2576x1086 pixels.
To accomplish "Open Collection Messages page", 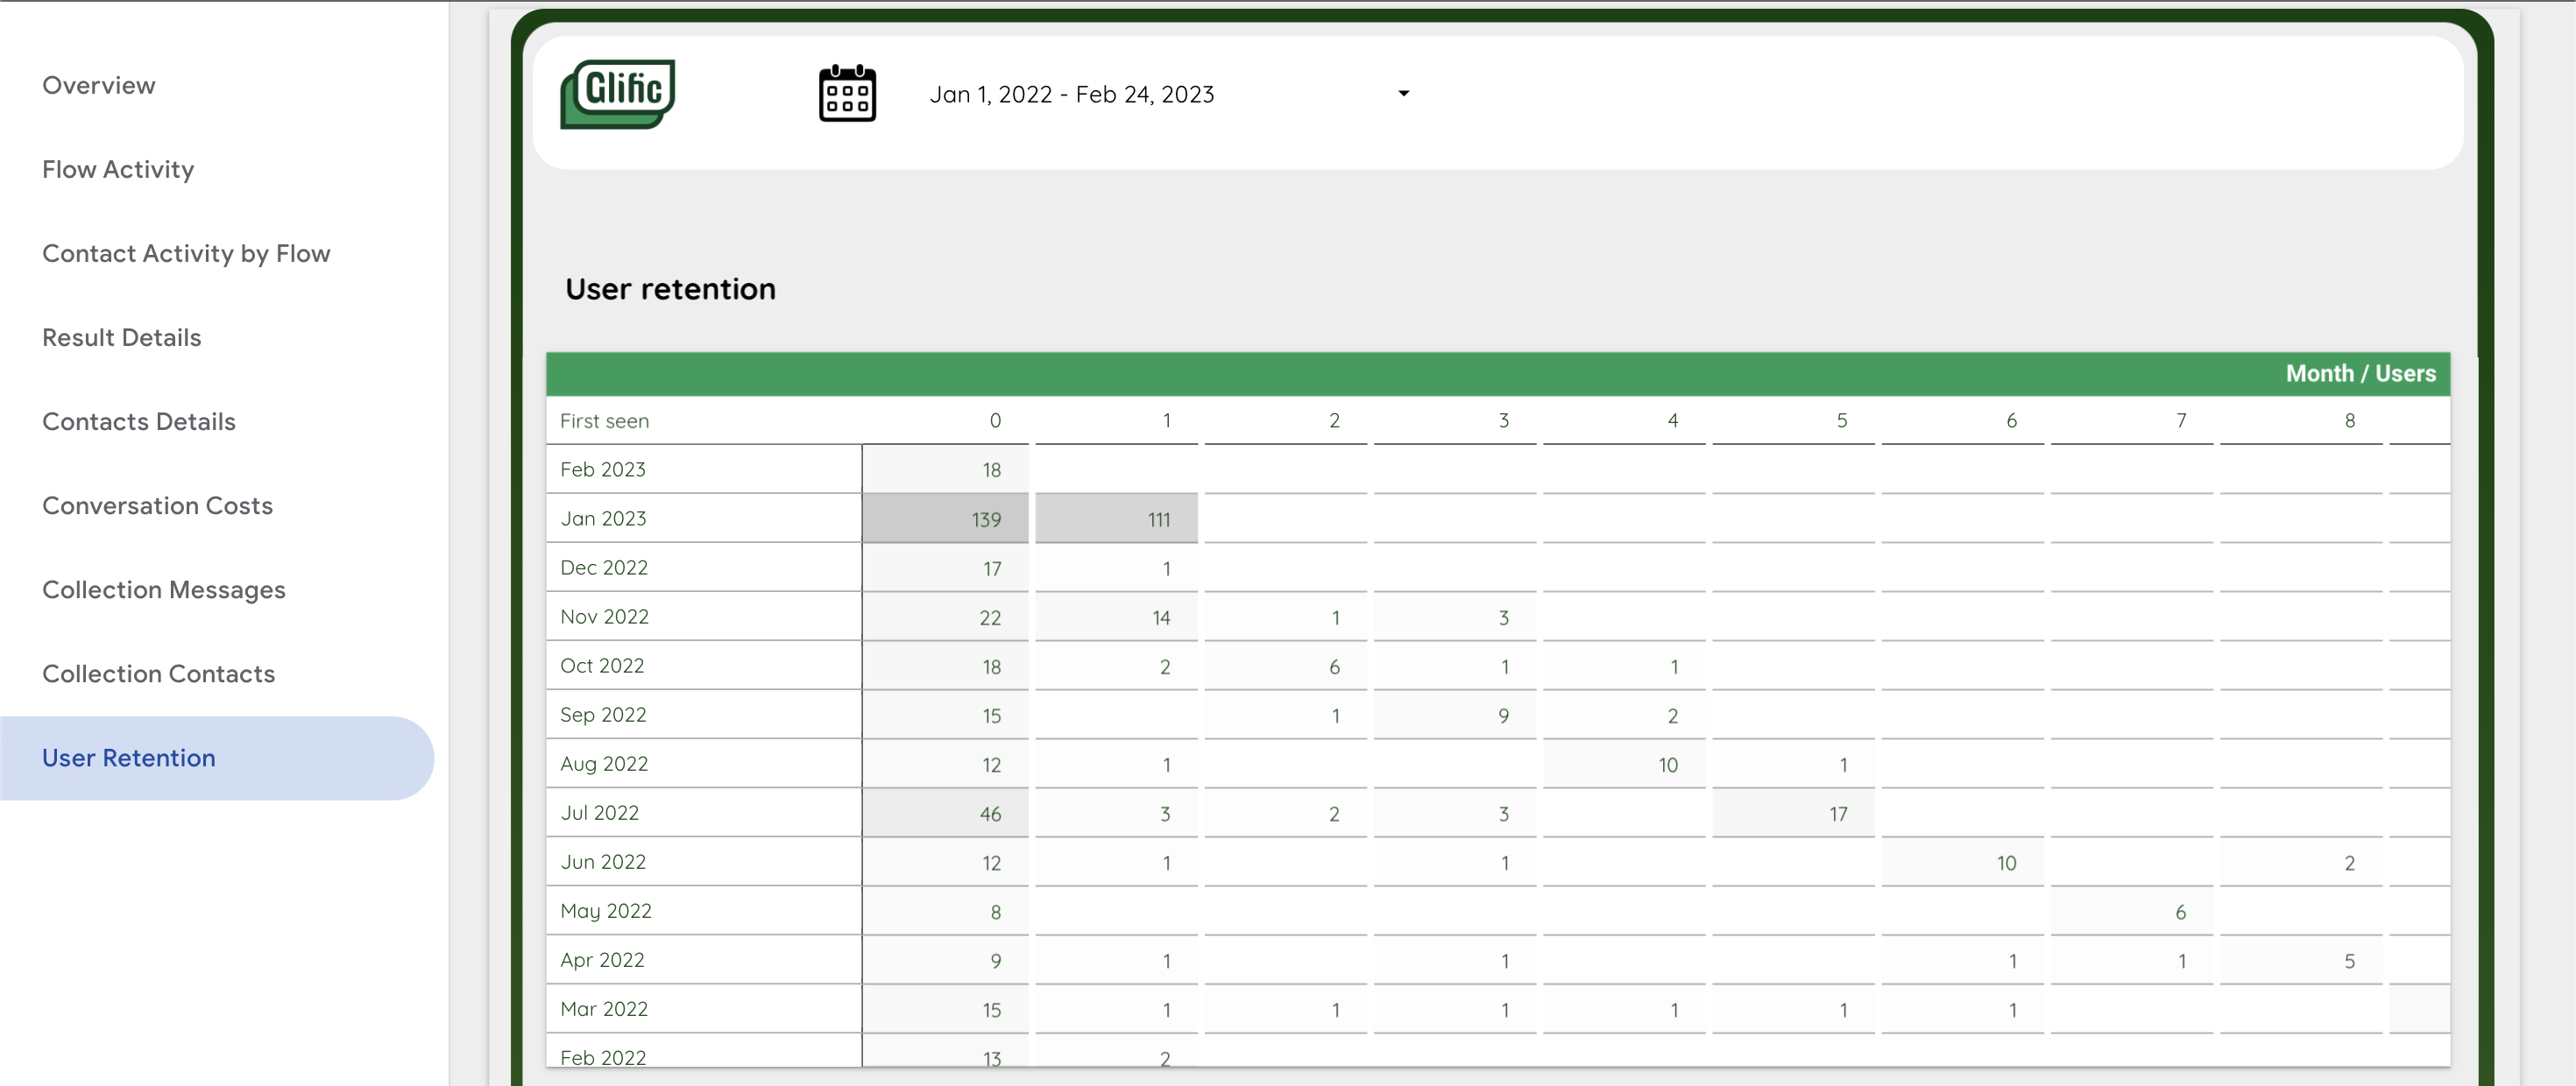I will [164, 589].
